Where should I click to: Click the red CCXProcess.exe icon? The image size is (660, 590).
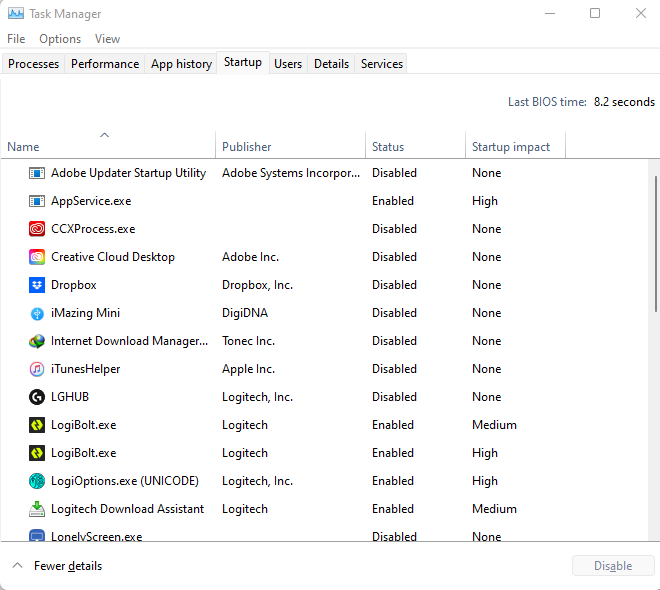(x=37, y=229)
